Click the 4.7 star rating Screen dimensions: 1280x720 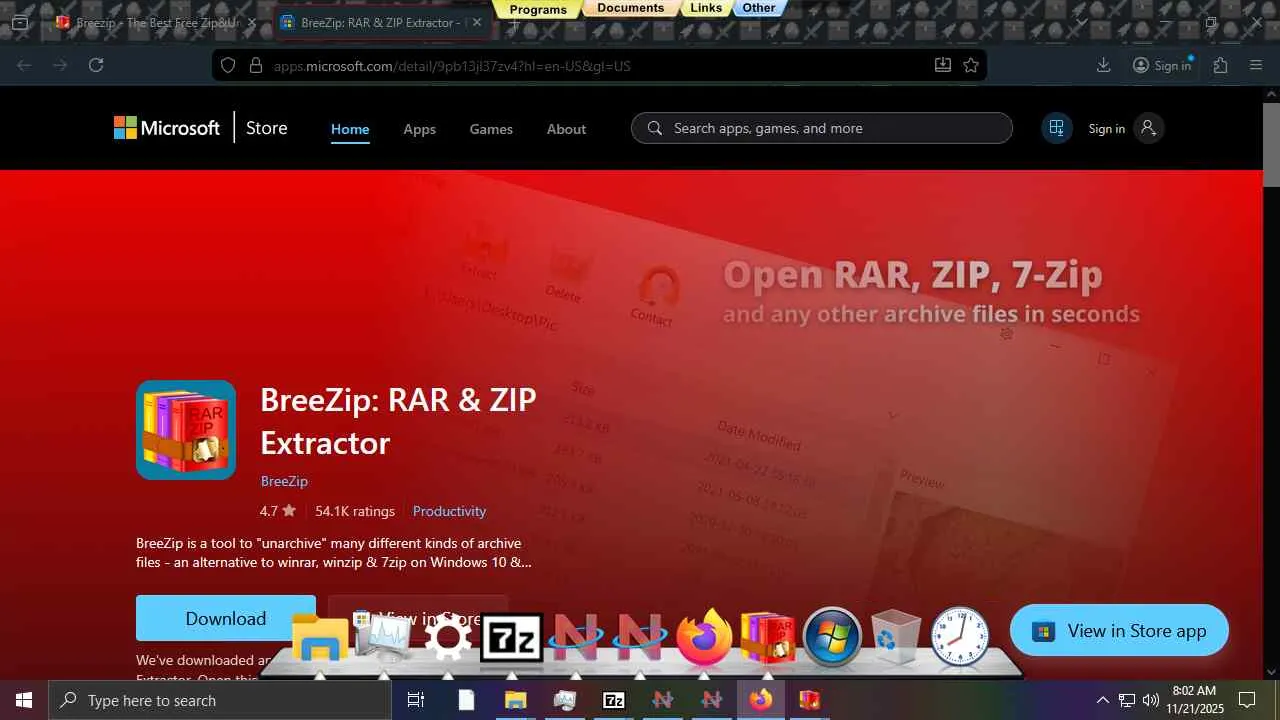pos(278,511)
